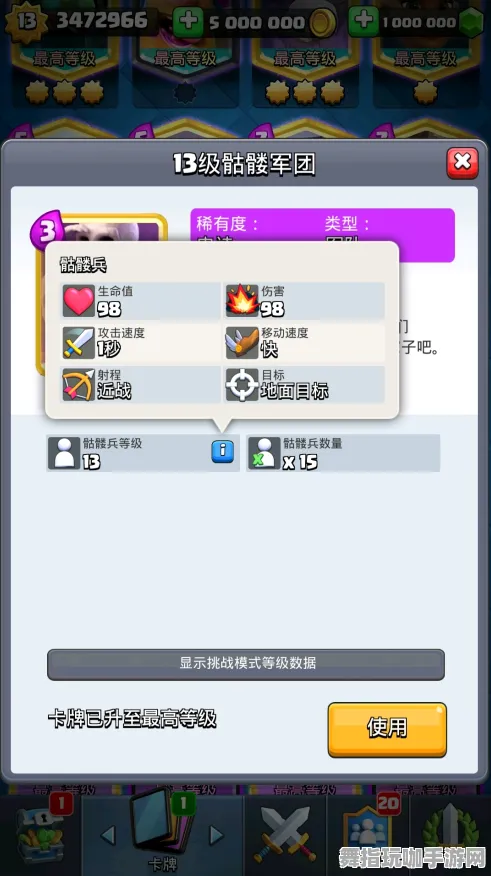The height and width of the screenshot is (876, 491).
Task: Select the heart hitpoints icon
Action: 79,301
